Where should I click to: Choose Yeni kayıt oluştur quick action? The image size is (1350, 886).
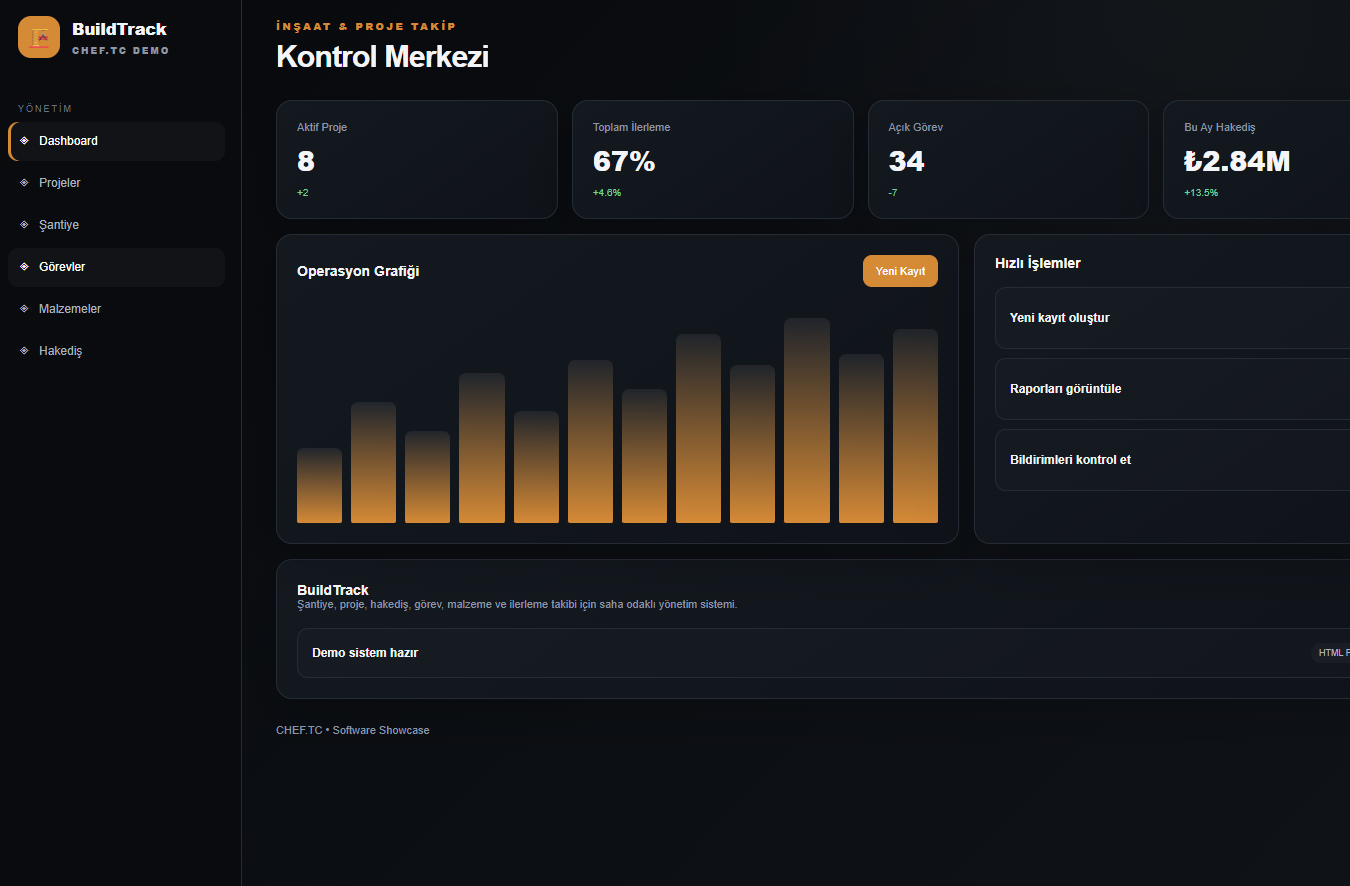pyautogui.click(x=1172, y=318)
